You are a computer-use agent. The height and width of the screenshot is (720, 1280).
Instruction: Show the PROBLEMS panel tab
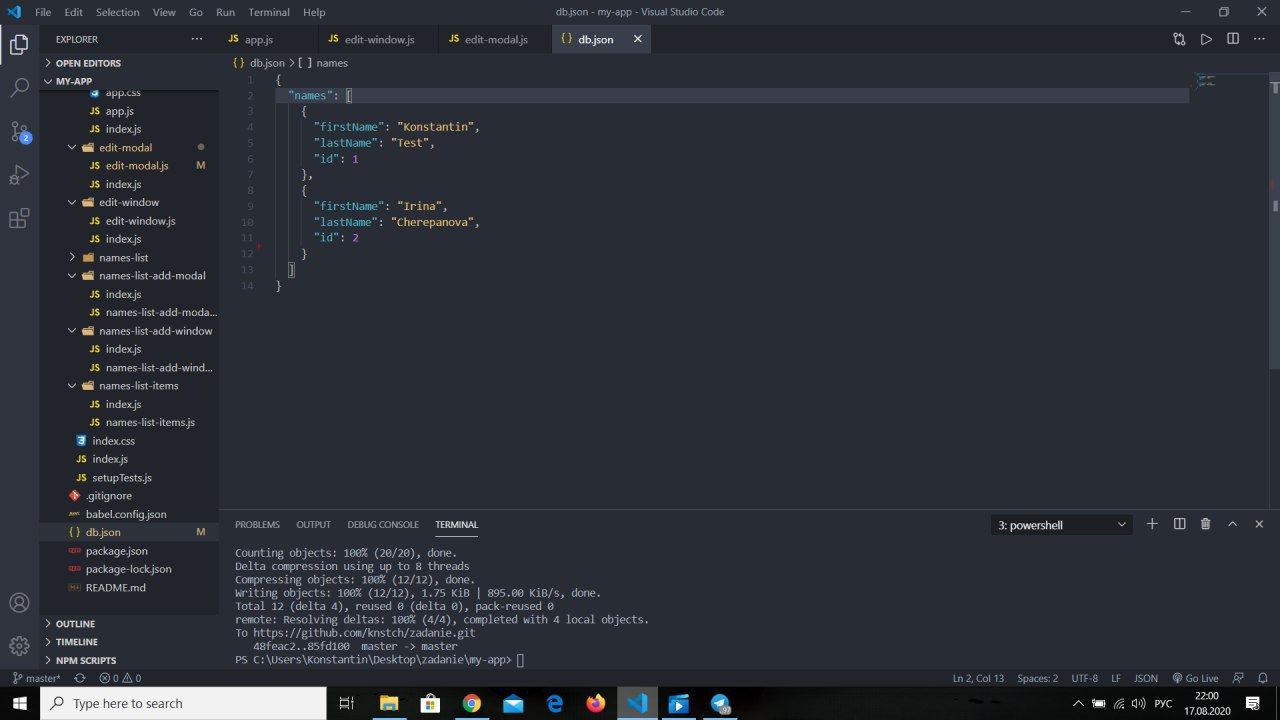(257, 524)
